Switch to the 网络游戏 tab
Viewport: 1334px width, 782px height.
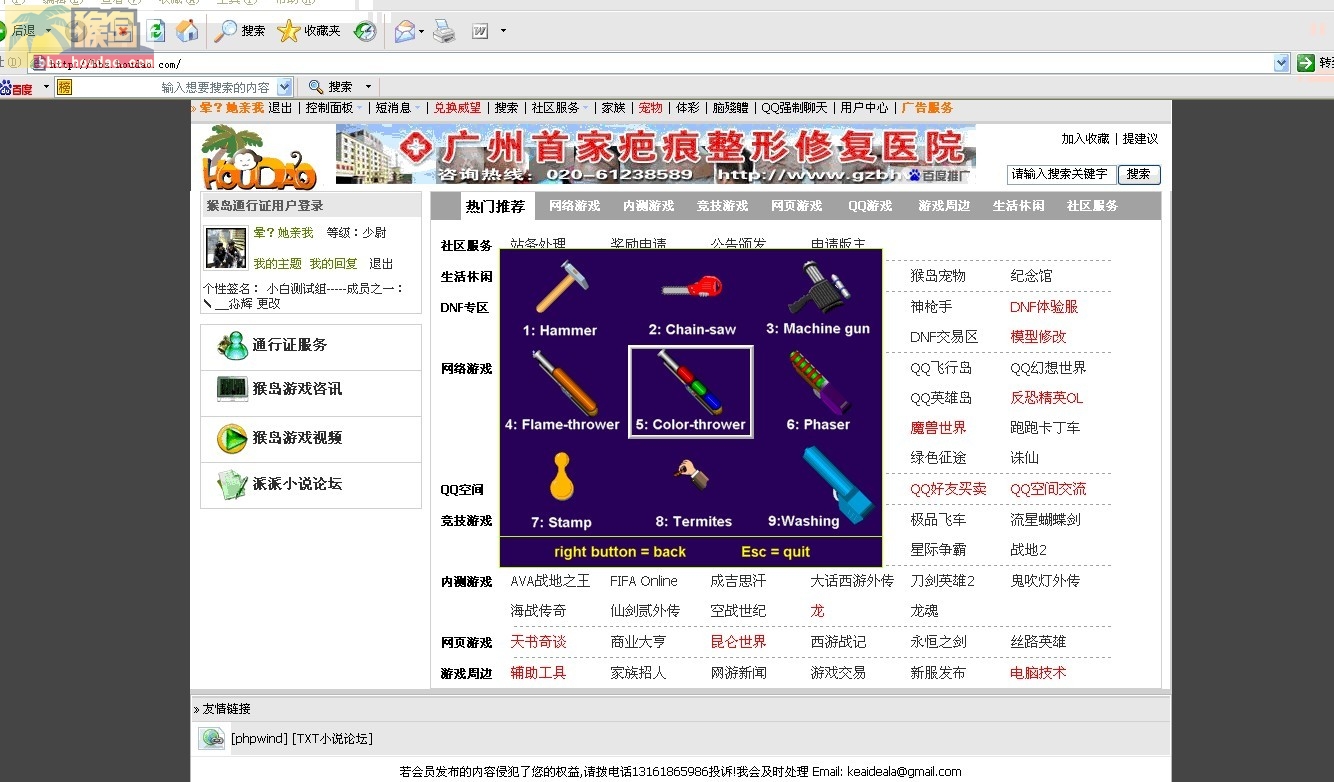pos(574,206)
